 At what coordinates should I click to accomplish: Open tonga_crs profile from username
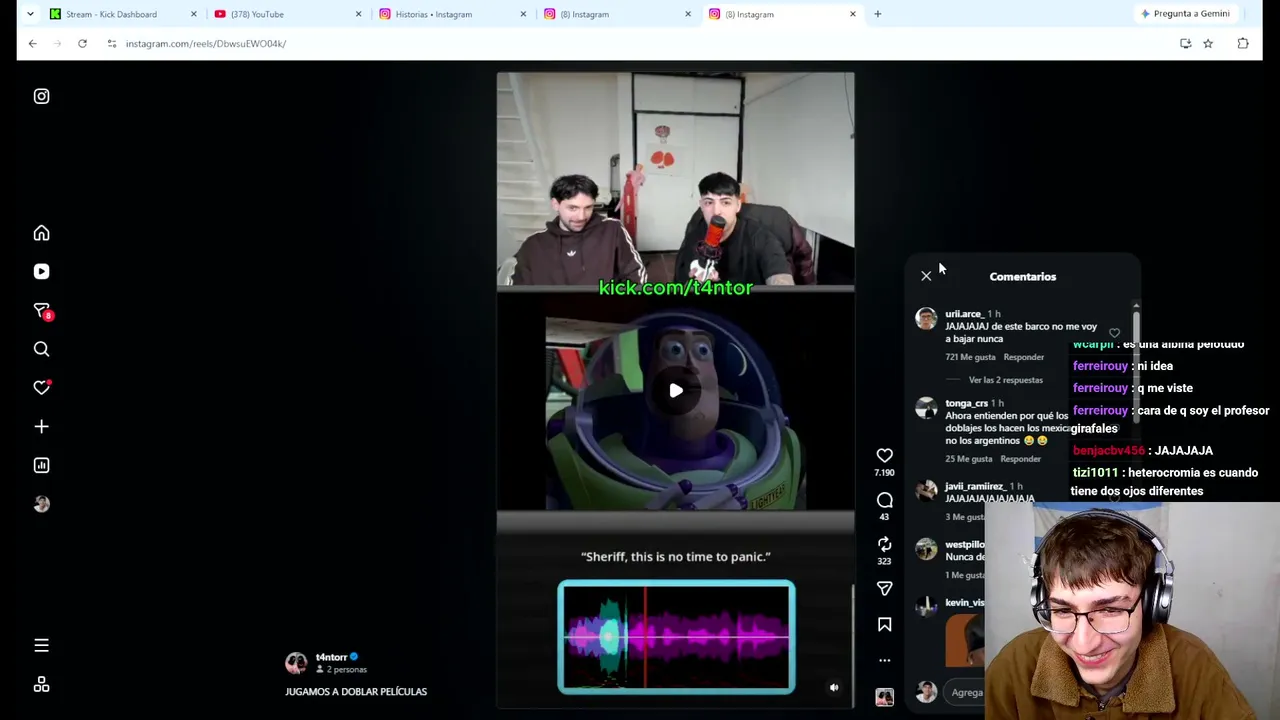coord(966,403)
